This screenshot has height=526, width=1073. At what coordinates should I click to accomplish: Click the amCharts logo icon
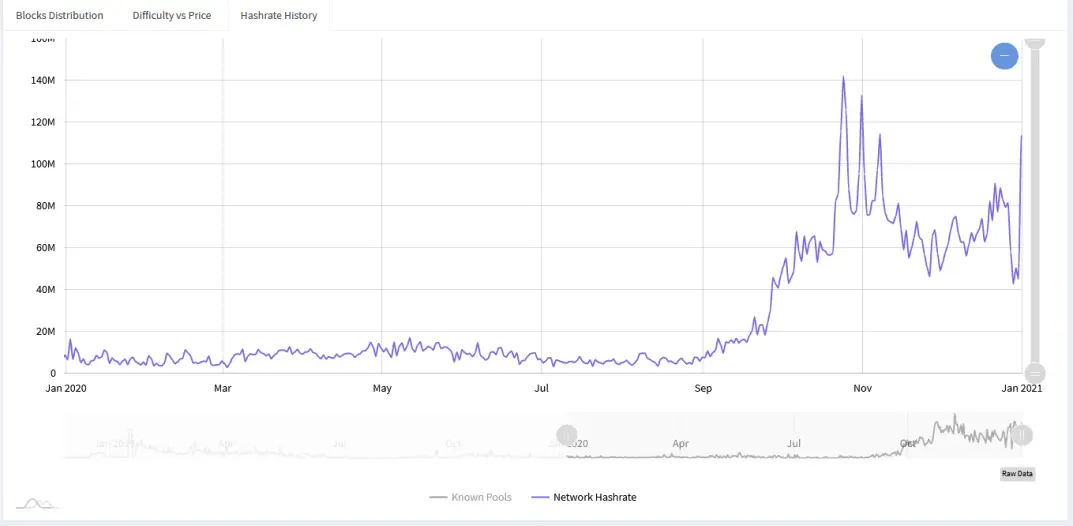(x=36, y=504)
